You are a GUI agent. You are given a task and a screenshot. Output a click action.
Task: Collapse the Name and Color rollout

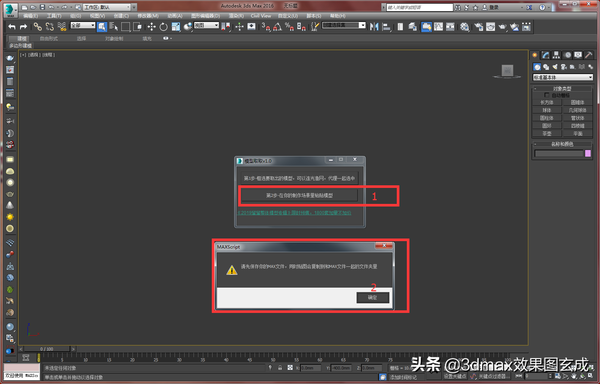point(562,144)
